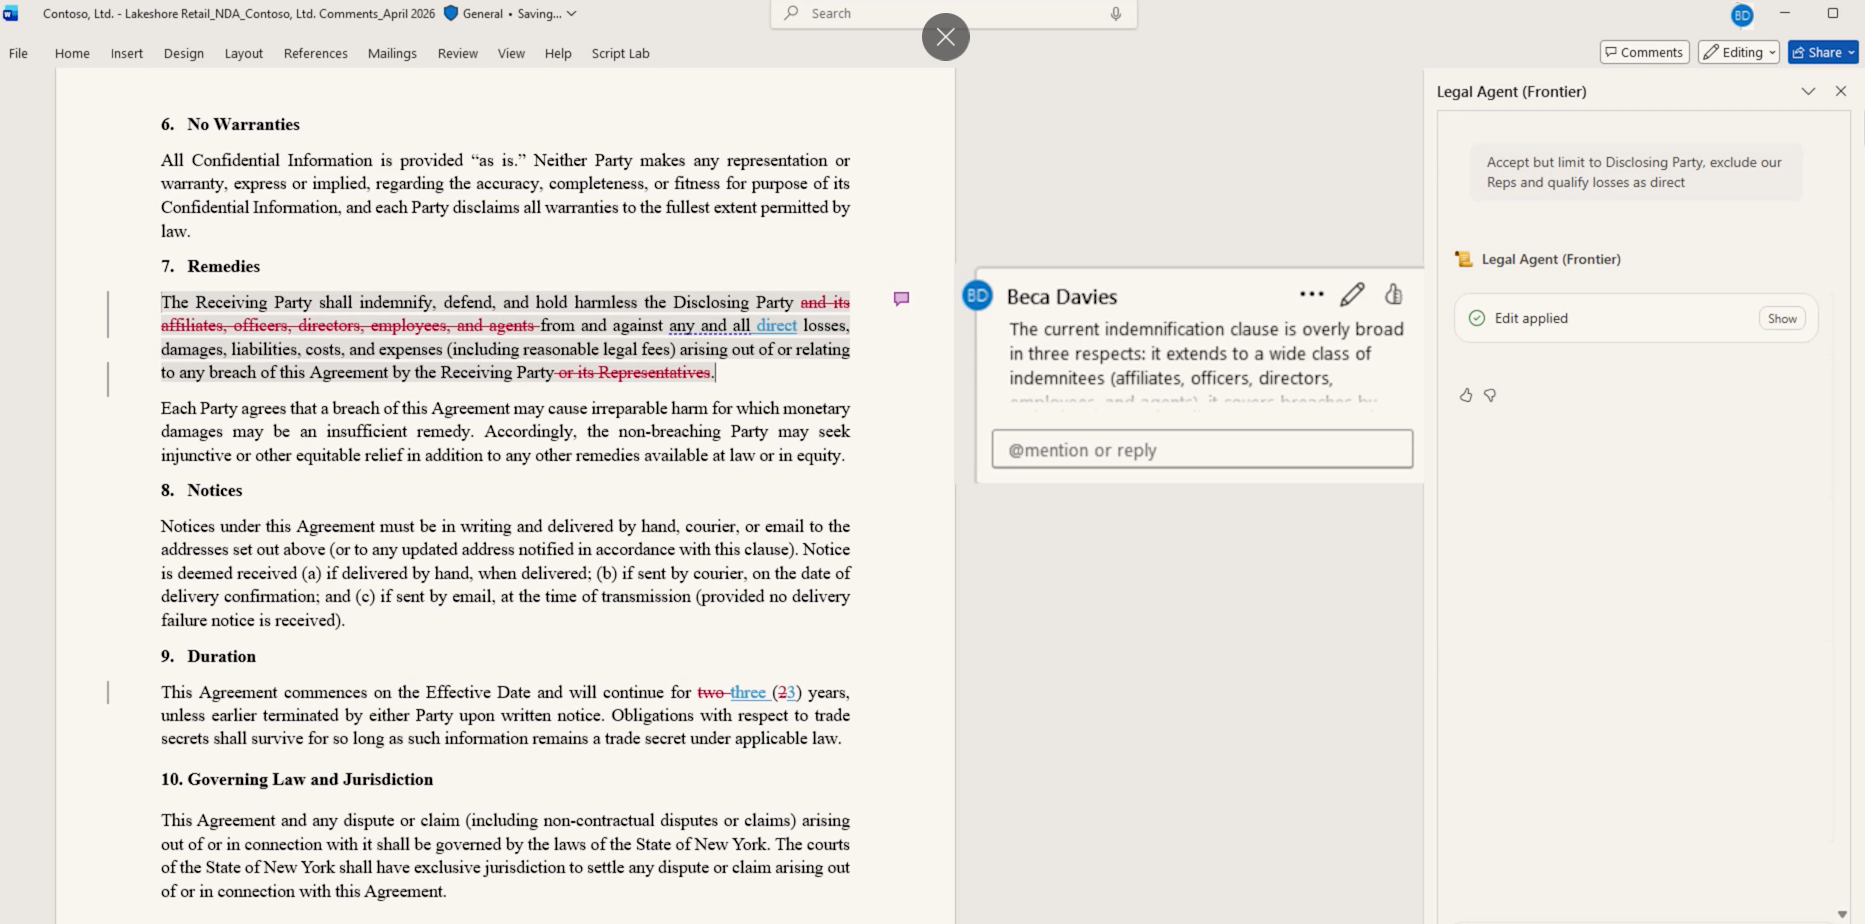The image size is (1865, 924).
Task: Like the comment with thumbs-up icon
Action: [x=1394, y=294]
